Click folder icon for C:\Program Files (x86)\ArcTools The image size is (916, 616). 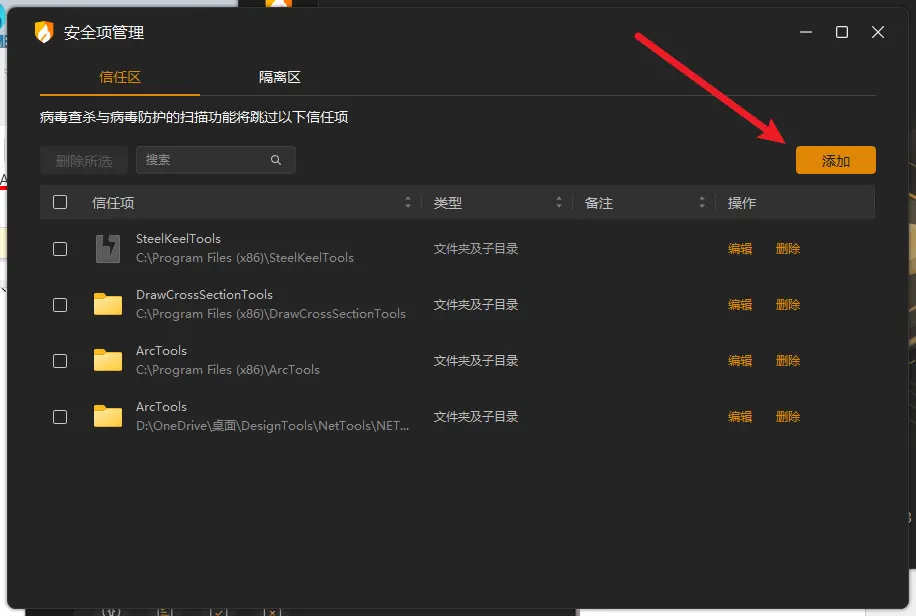coord(108,361)
